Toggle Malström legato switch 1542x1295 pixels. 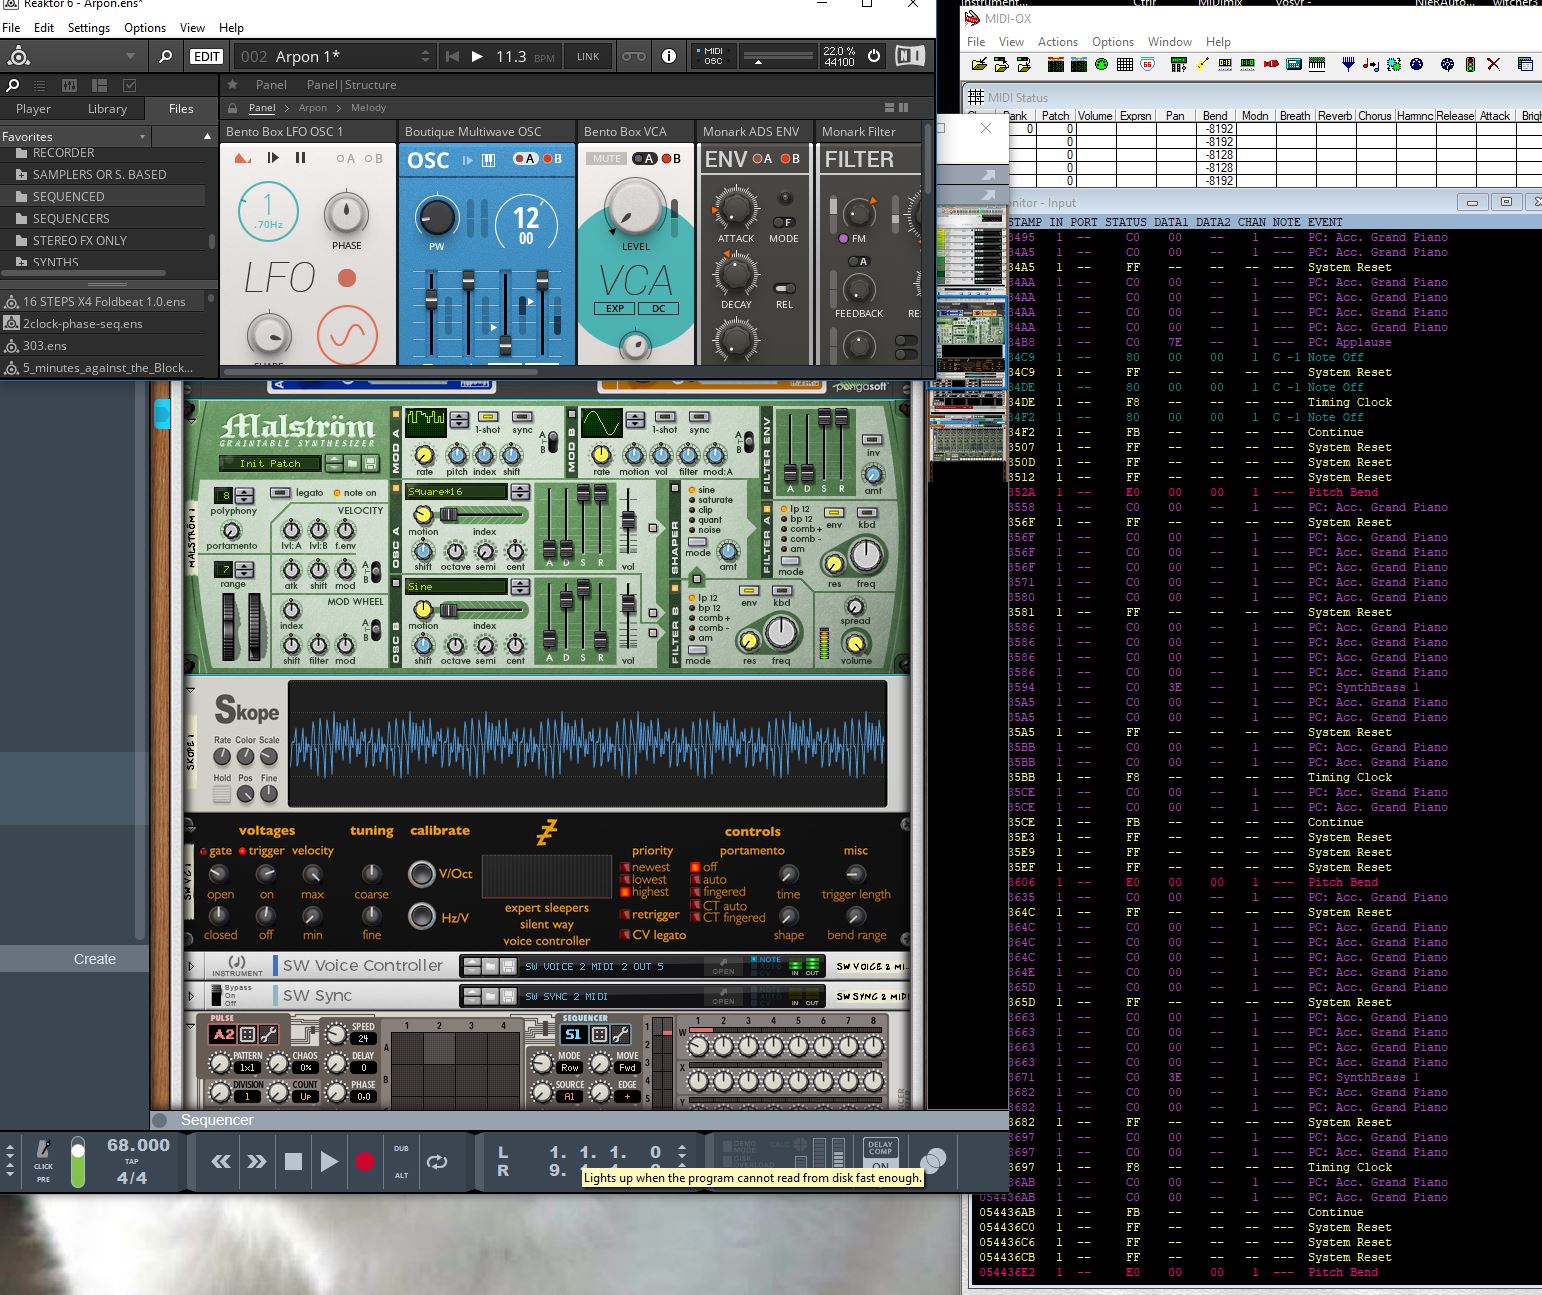click(280, 492)
